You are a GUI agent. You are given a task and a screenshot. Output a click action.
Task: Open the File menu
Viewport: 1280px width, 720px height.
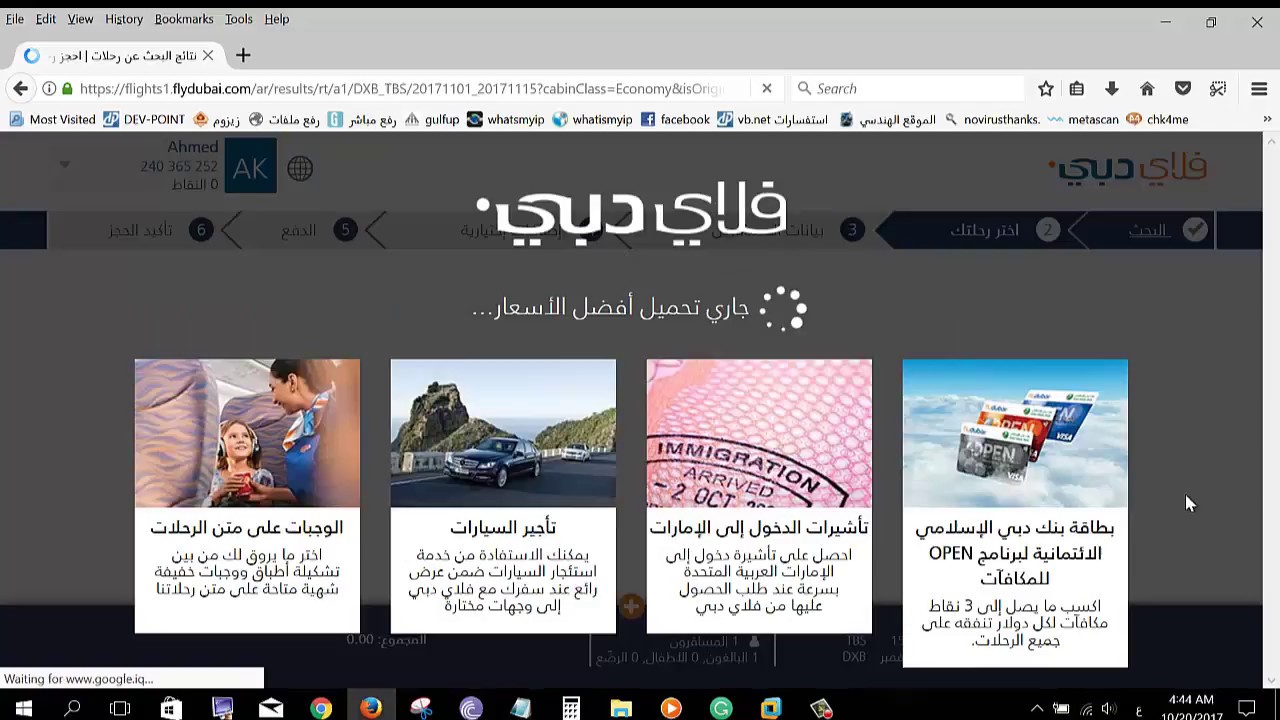15,19
